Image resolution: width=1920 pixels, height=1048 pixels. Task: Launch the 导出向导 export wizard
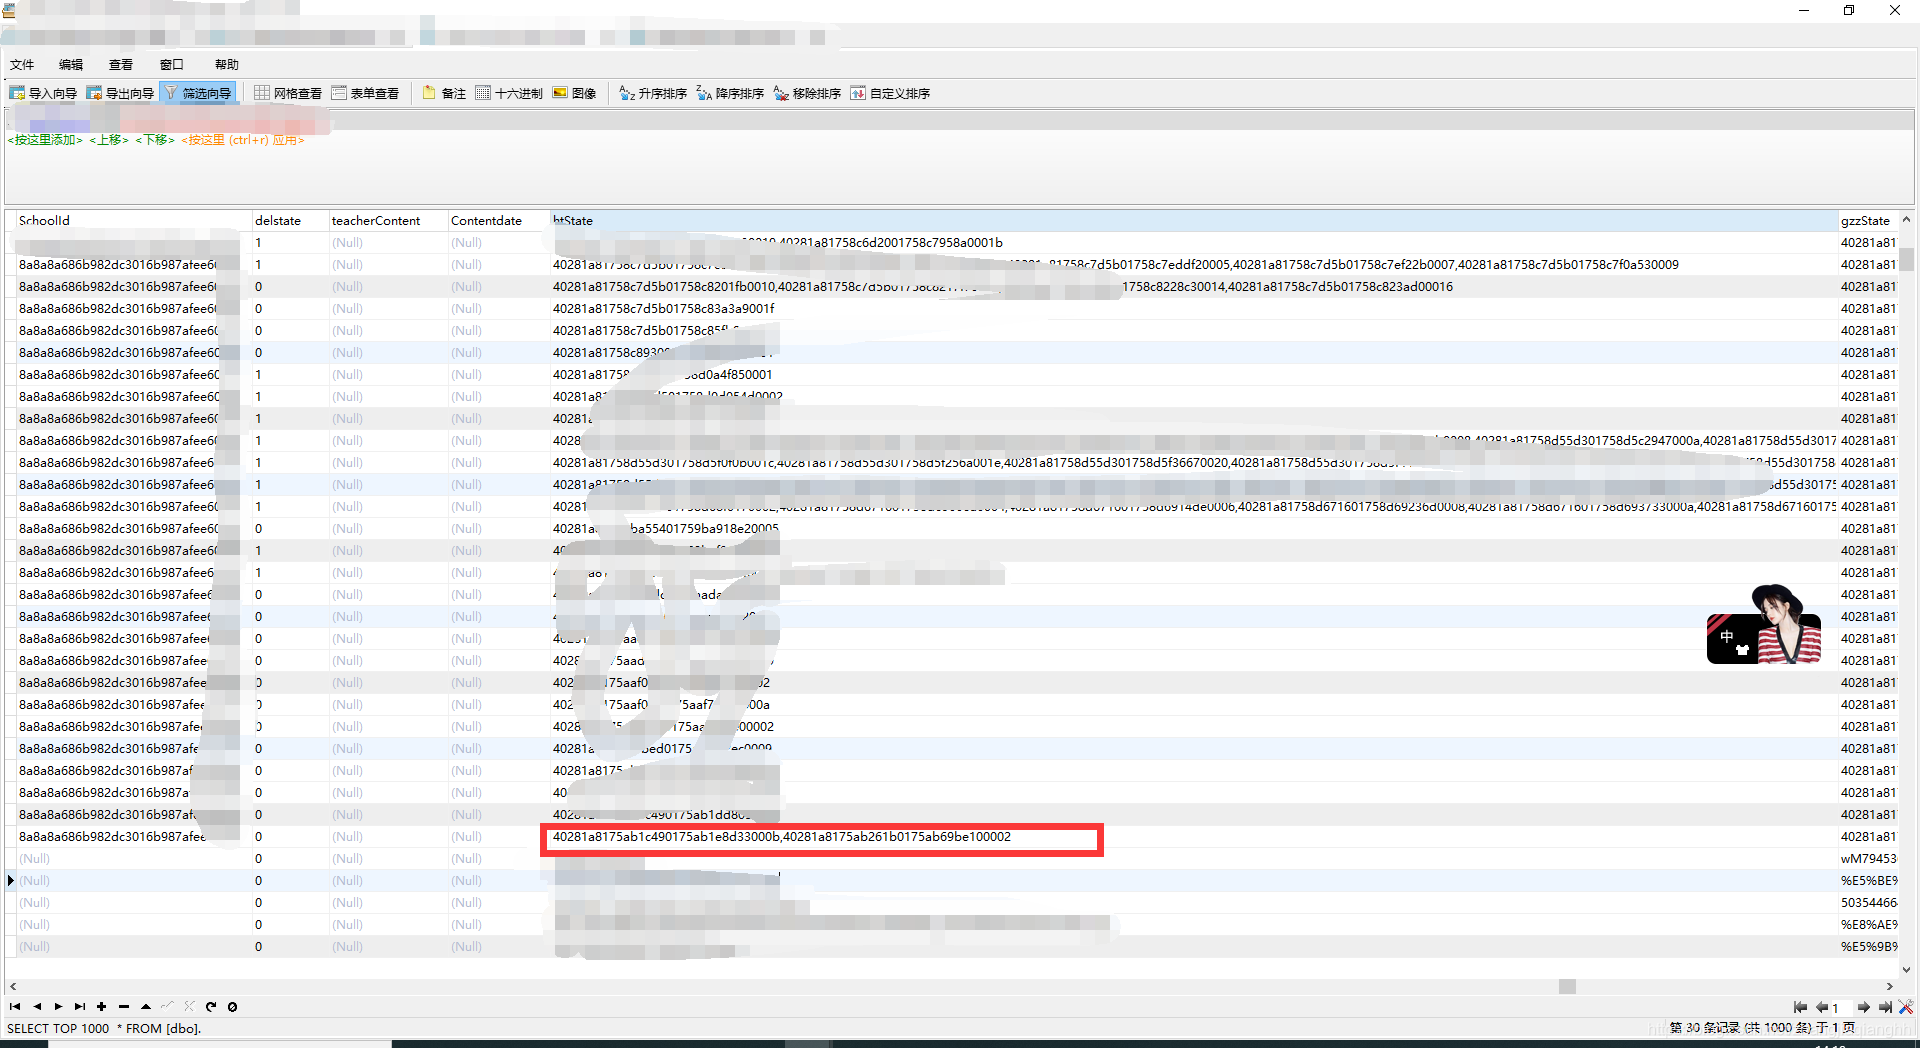coord(120,93)
